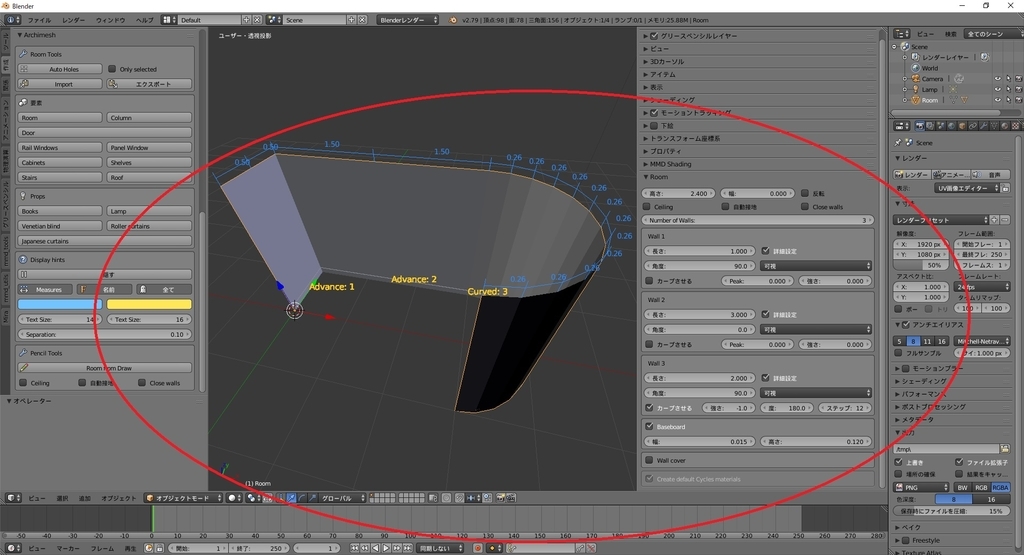
Task: Click the modifiers wrench tab icon
Action: 984,126
